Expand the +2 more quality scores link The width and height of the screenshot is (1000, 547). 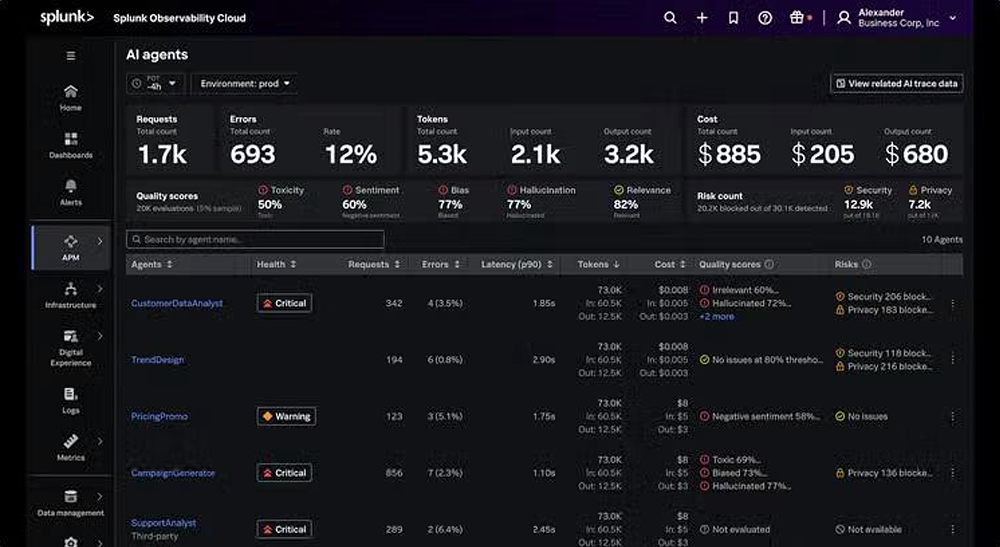pyautogui.click(x=716, y=317)
